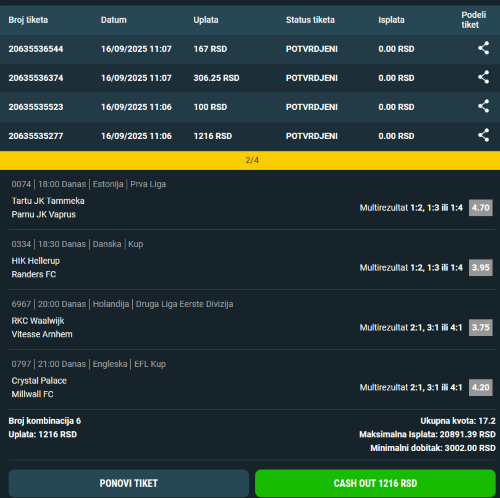Click the 4.70 odds for Tartu JK Tammeka
The height and width of the screenshot is (498, 500).
pyautogui.click(x=480, y=208)
